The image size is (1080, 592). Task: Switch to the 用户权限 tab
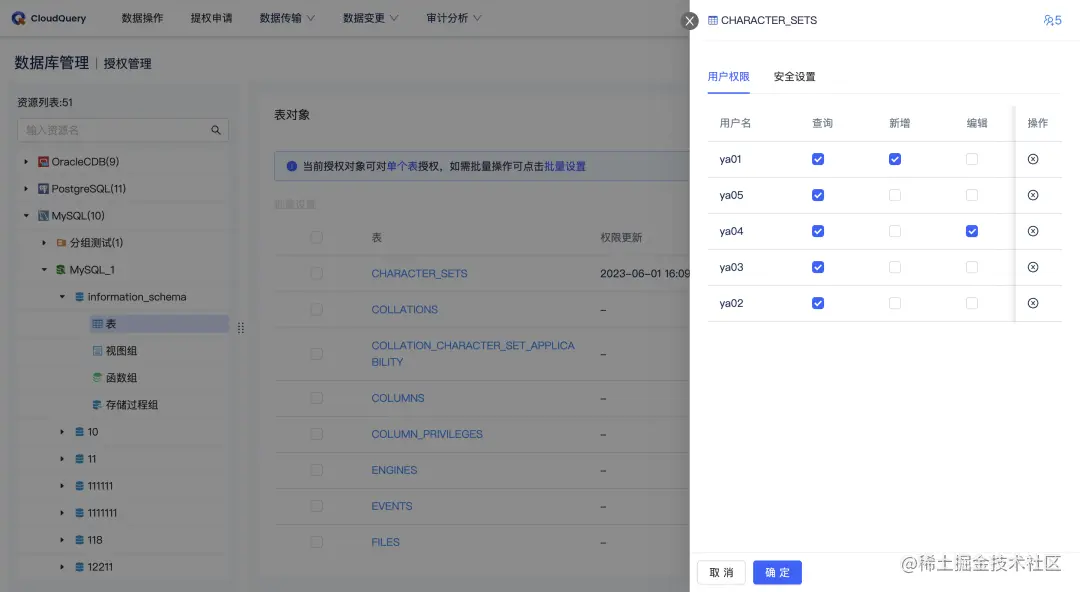728,76
